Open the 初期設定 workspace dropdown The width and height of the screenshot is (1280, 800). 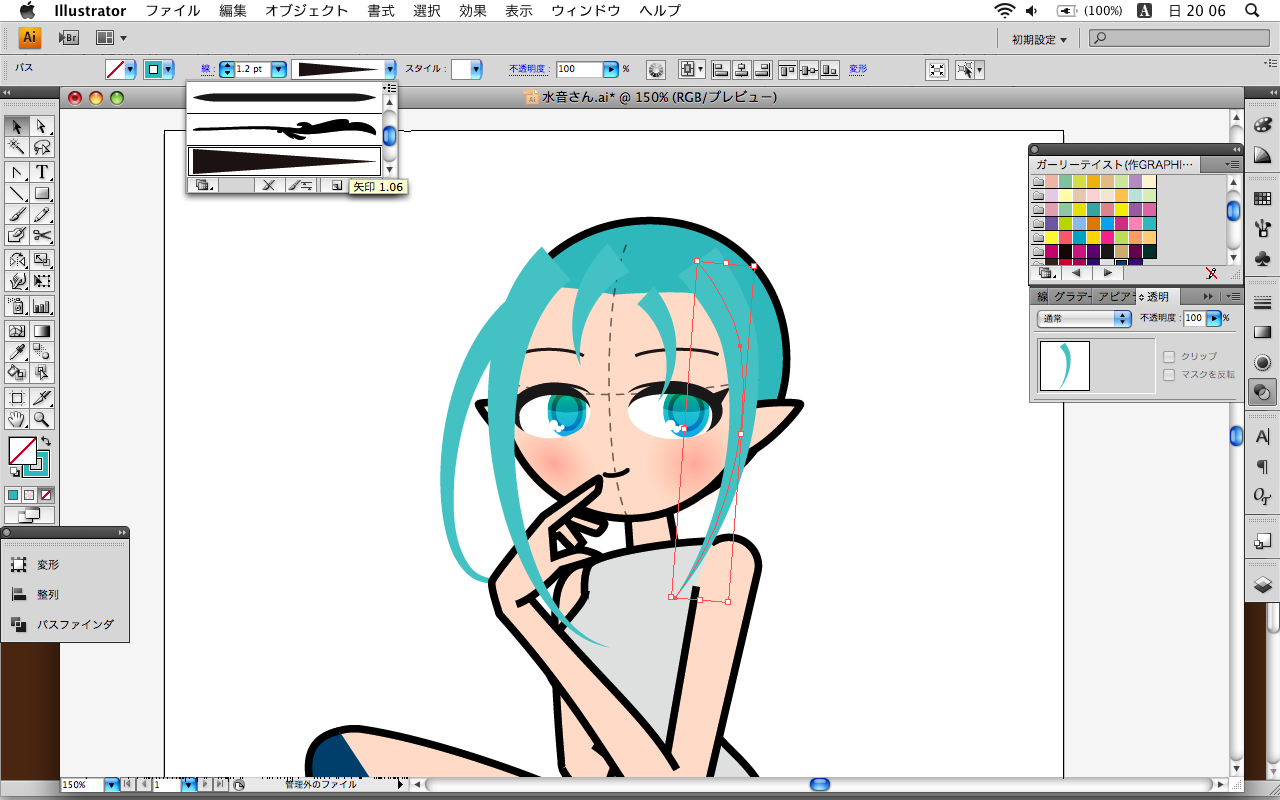tap(1039, 39)
